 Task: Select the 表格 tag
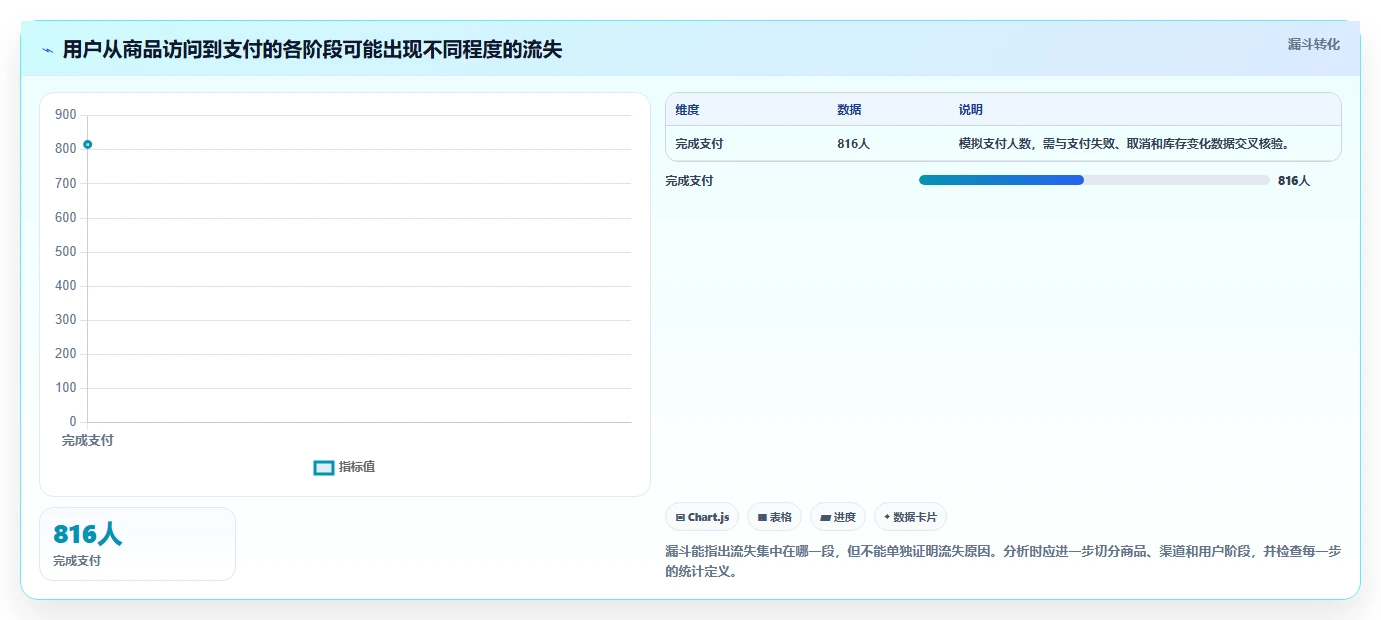tap(774, 517)
